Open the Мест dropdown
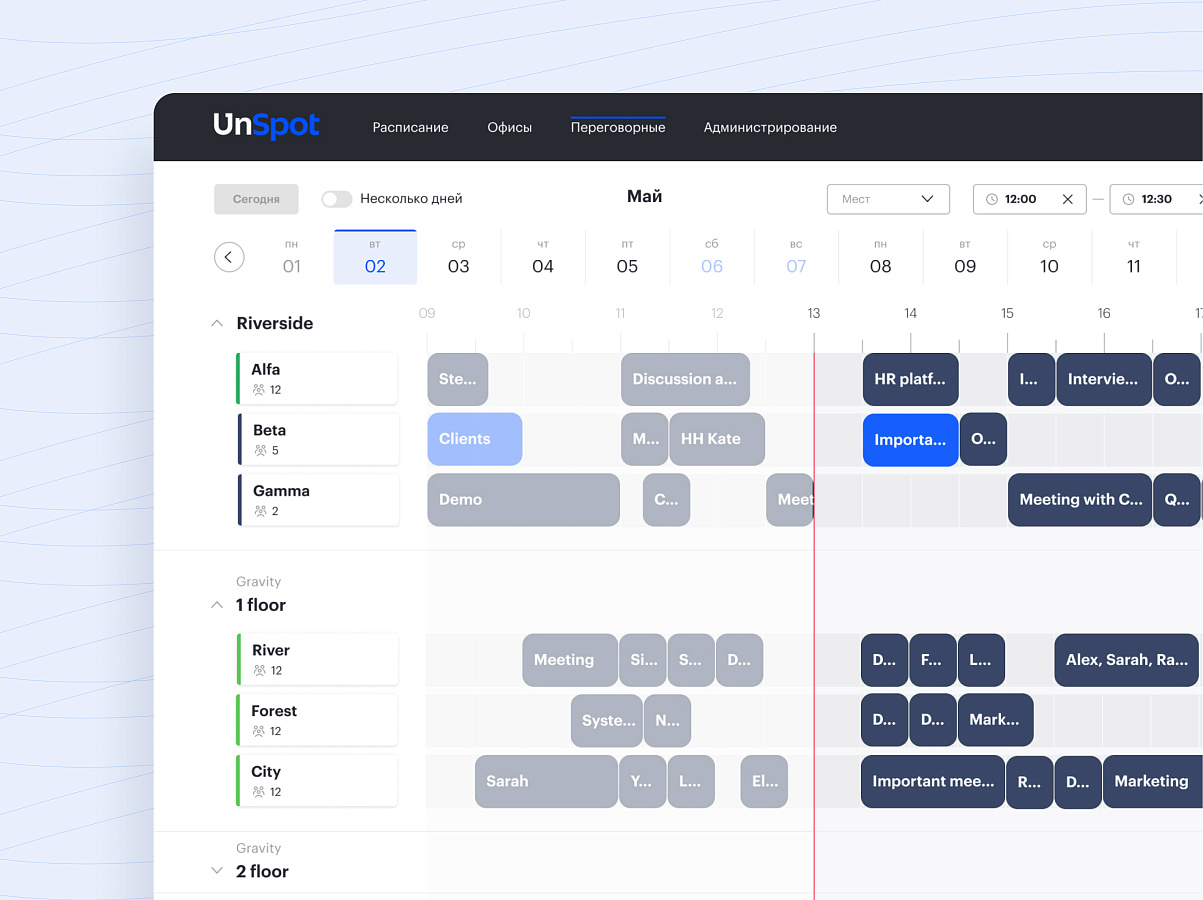This screenshot has width=1203, height=900. (888, 199)
